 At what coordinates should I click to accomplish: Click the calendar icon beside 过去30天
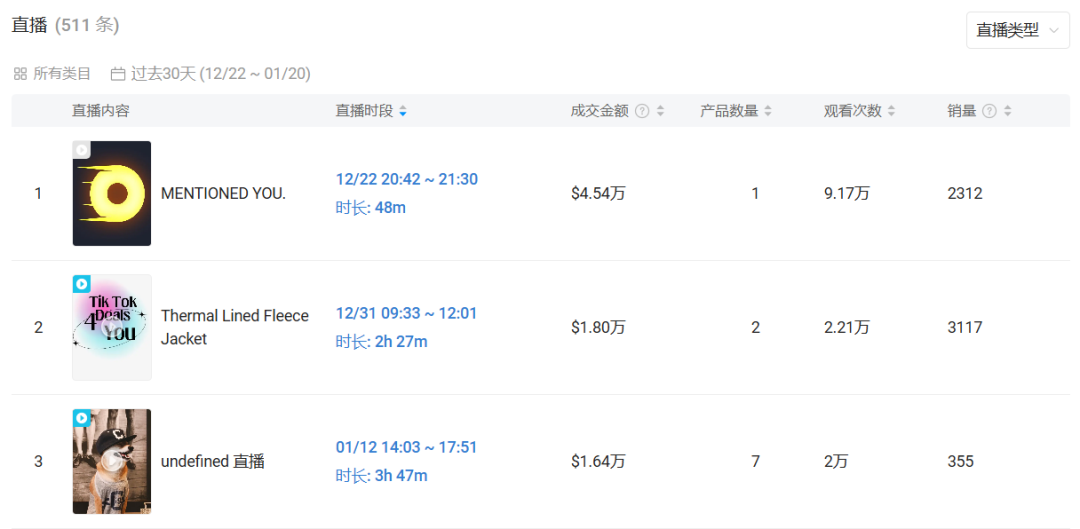point(118,73)
